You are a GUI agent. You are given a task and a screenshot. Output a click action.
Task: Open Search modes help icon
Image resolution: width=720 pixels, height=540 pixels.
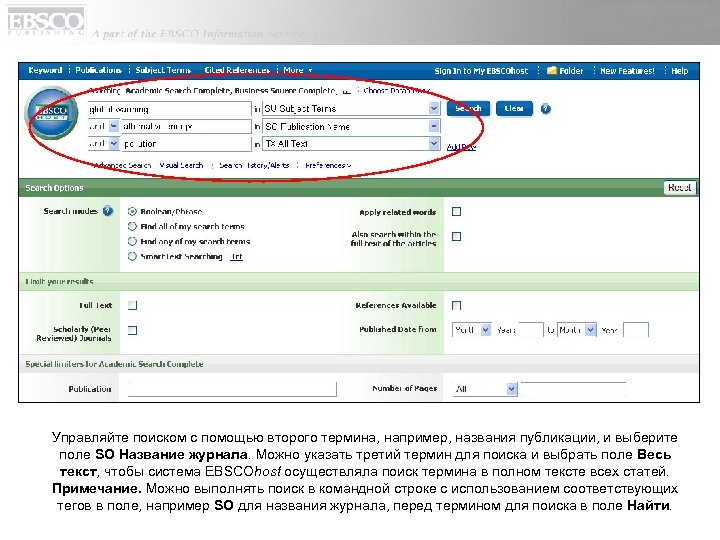(x=108, y=211)
